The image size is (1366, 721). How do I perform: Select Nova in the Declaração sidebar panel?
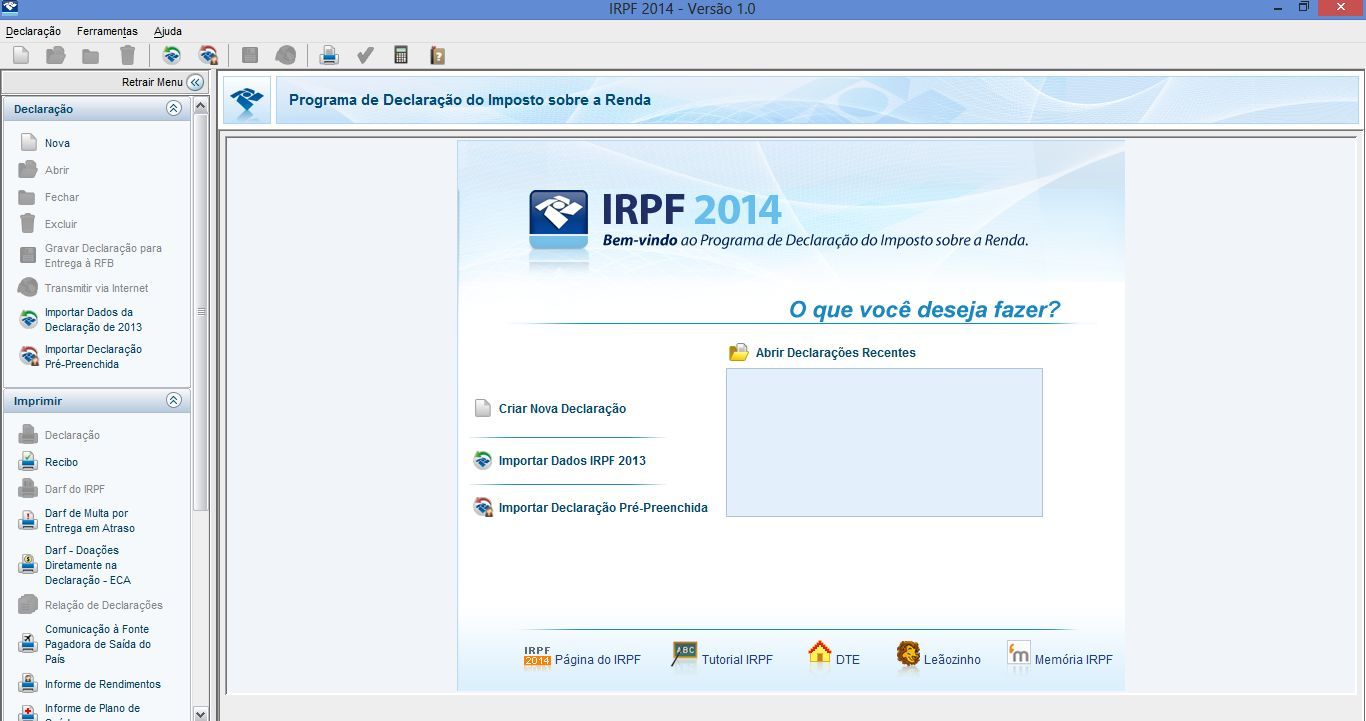tap(45, 143)
